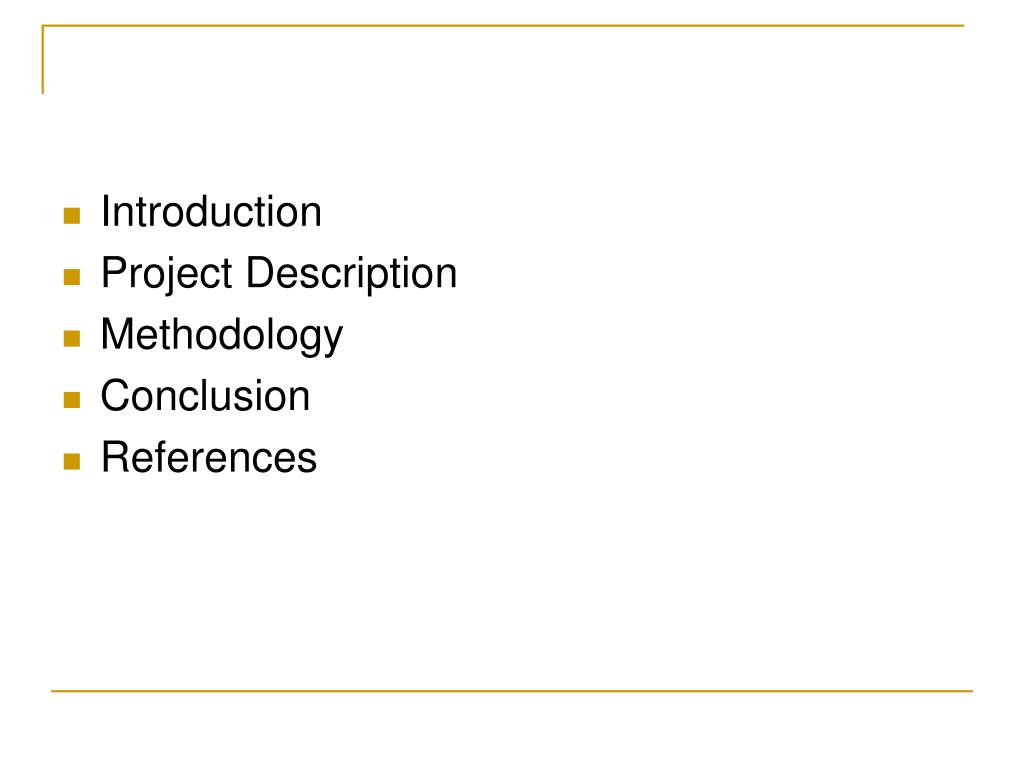The height and width of the screenshot is (768, 1024).
Task: Click the capital M in Methodology
Action: pyautogui.click(x=116, y=334)
